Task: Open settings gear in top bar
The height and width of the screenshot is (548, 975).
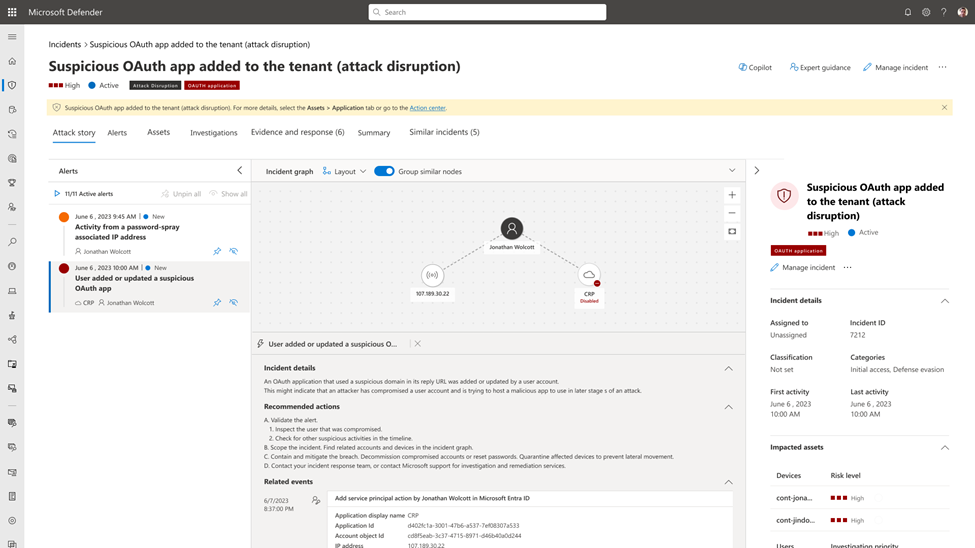Action: pos(926,12)
